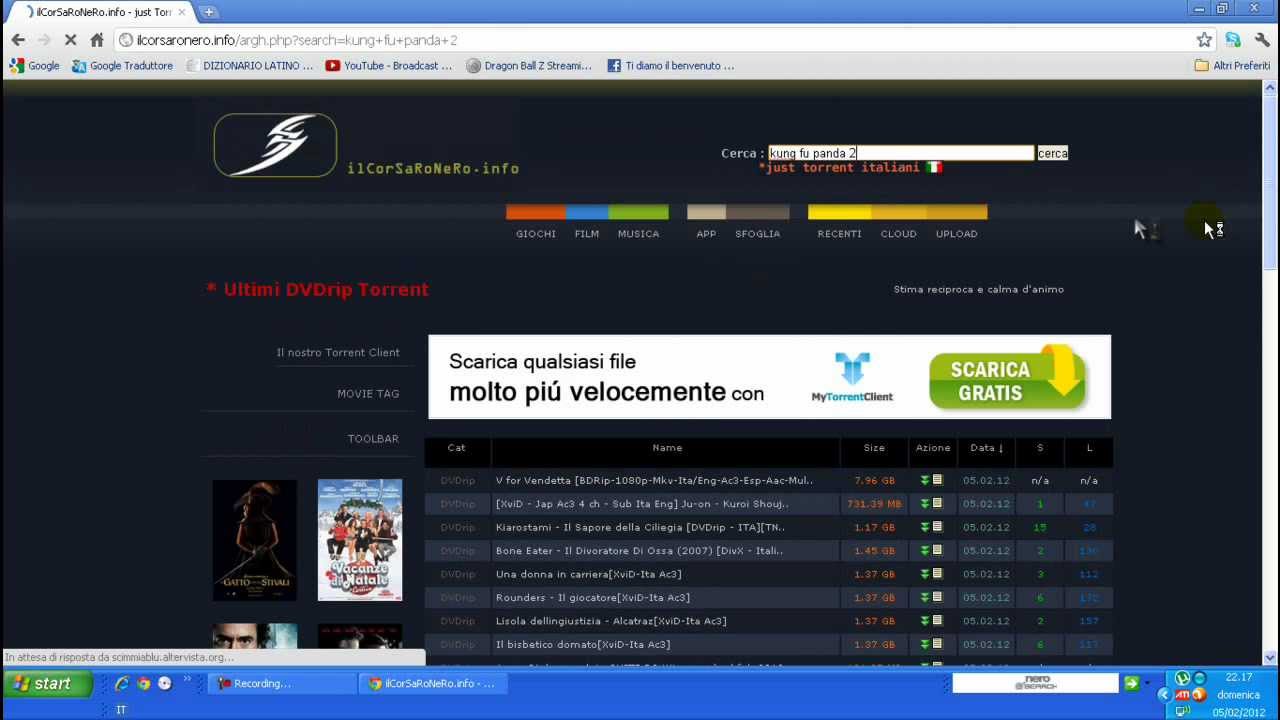The image size is (1280, 720).
Task: Sort table by Data column
Action: click(x=986, y=448)
